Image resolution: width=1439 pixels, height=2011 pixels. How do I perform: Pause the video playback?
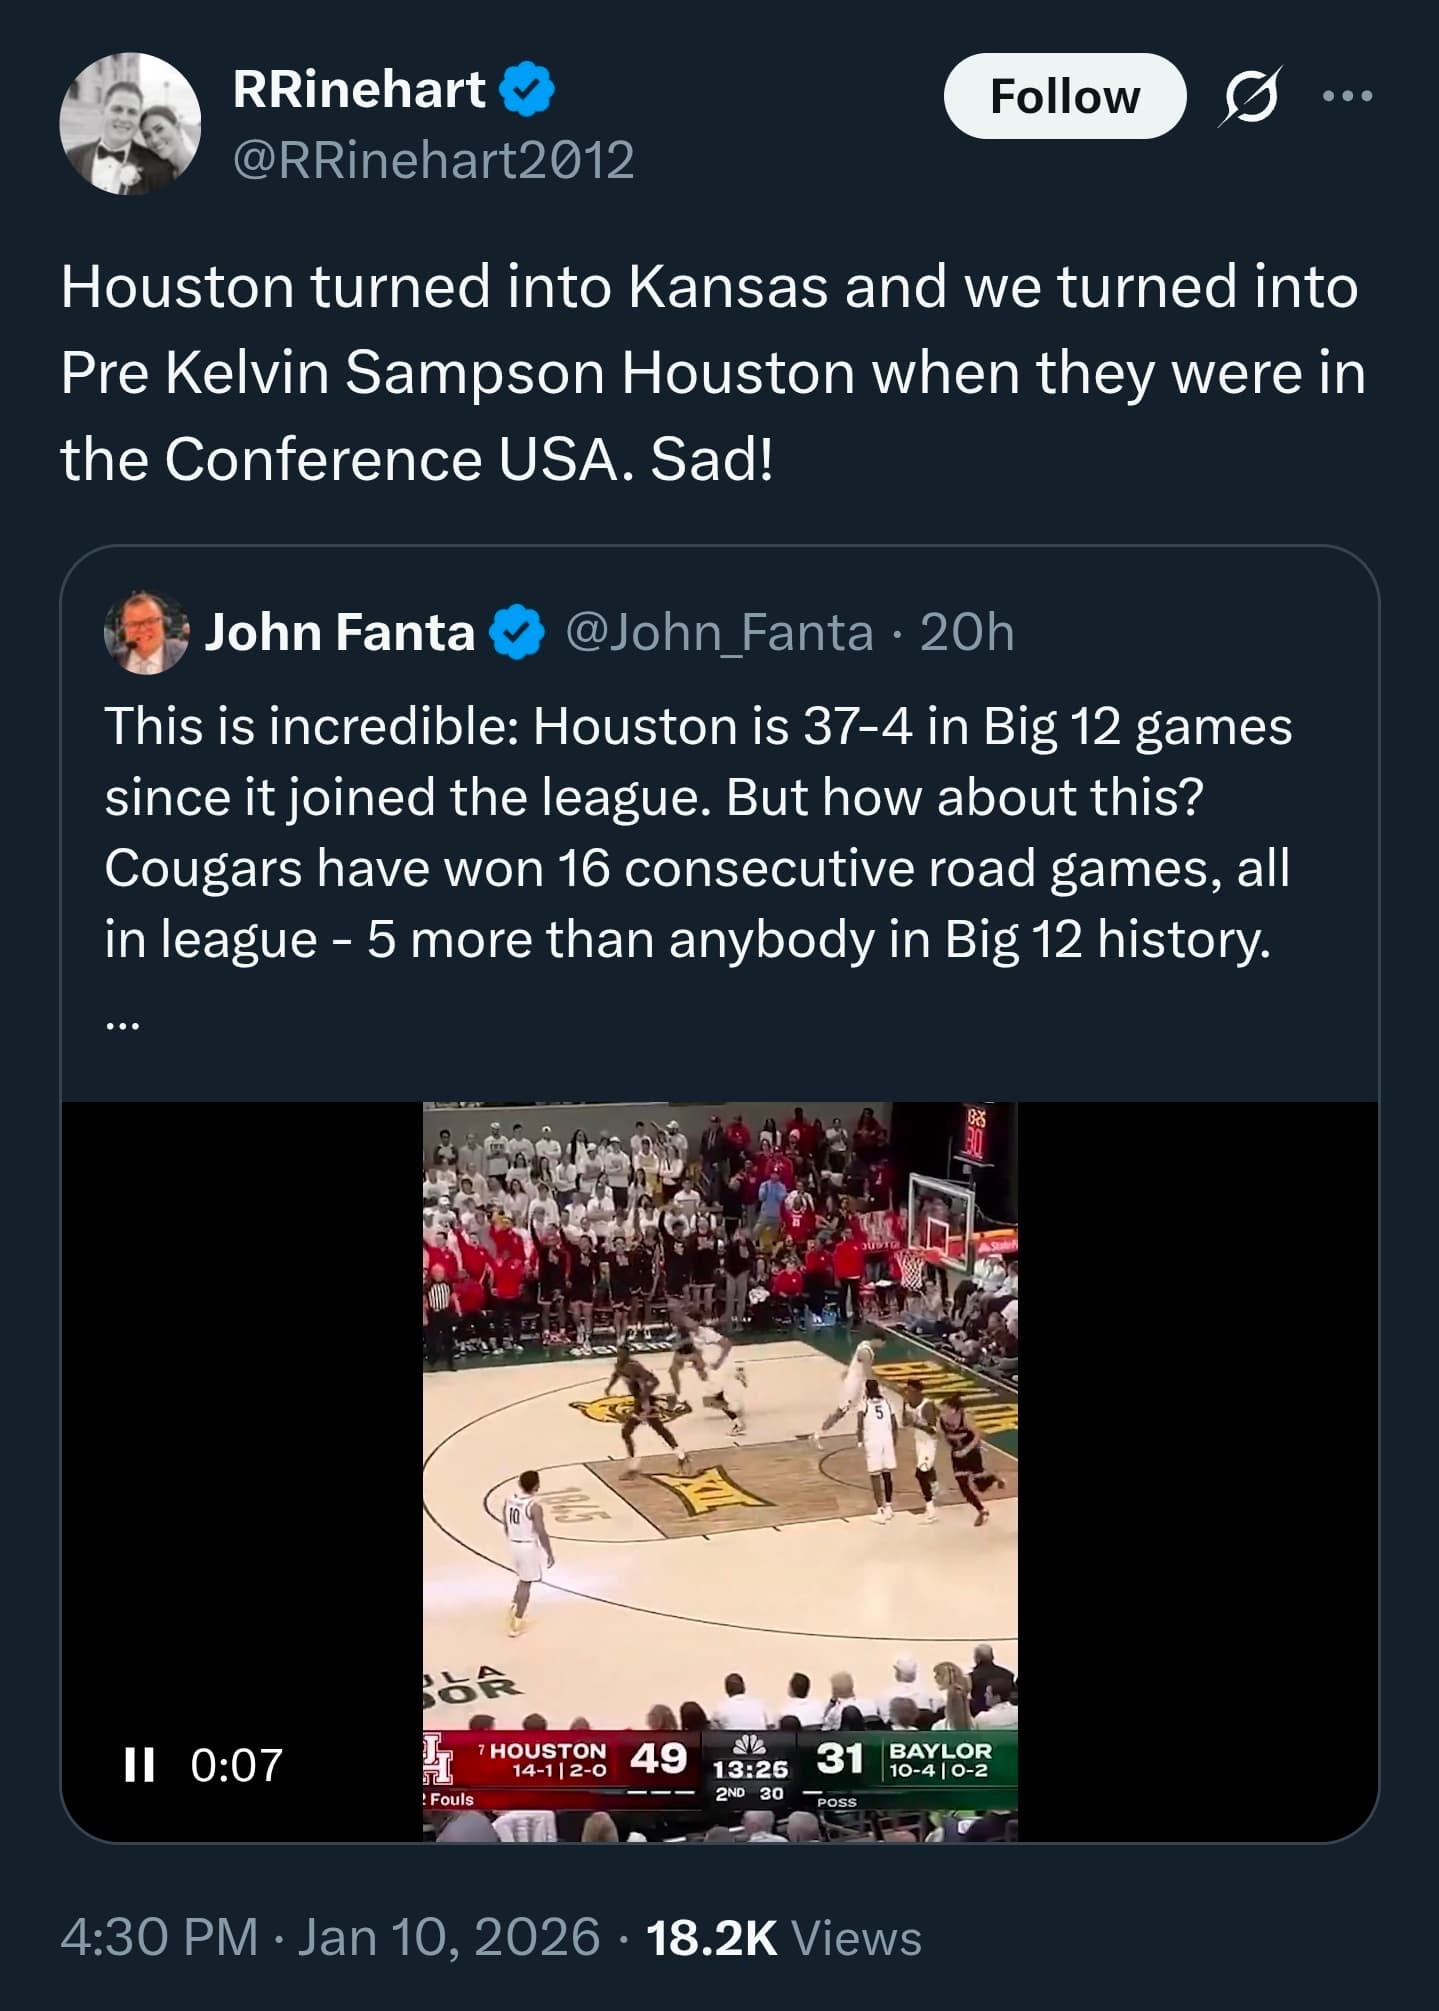[x=139, y=1765]
